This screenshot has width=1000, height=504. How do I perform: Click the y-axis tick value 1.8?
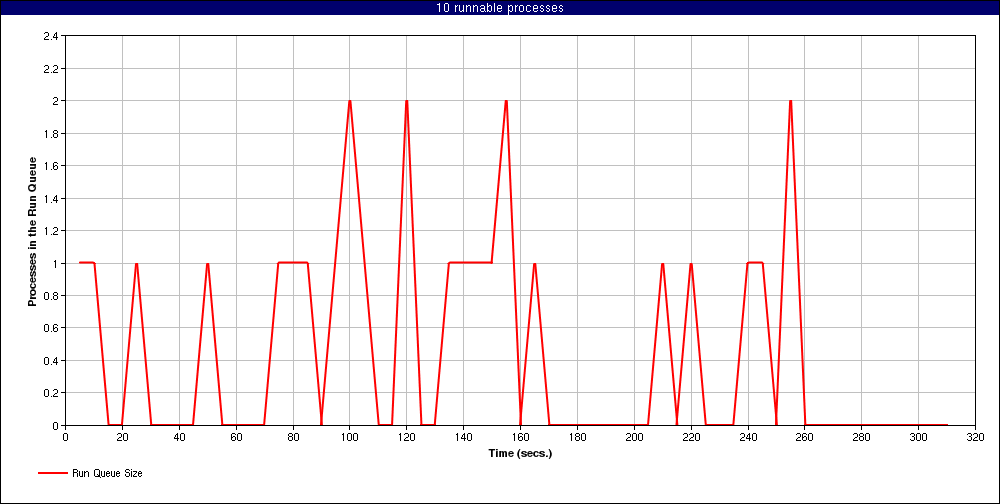(52, 134)
